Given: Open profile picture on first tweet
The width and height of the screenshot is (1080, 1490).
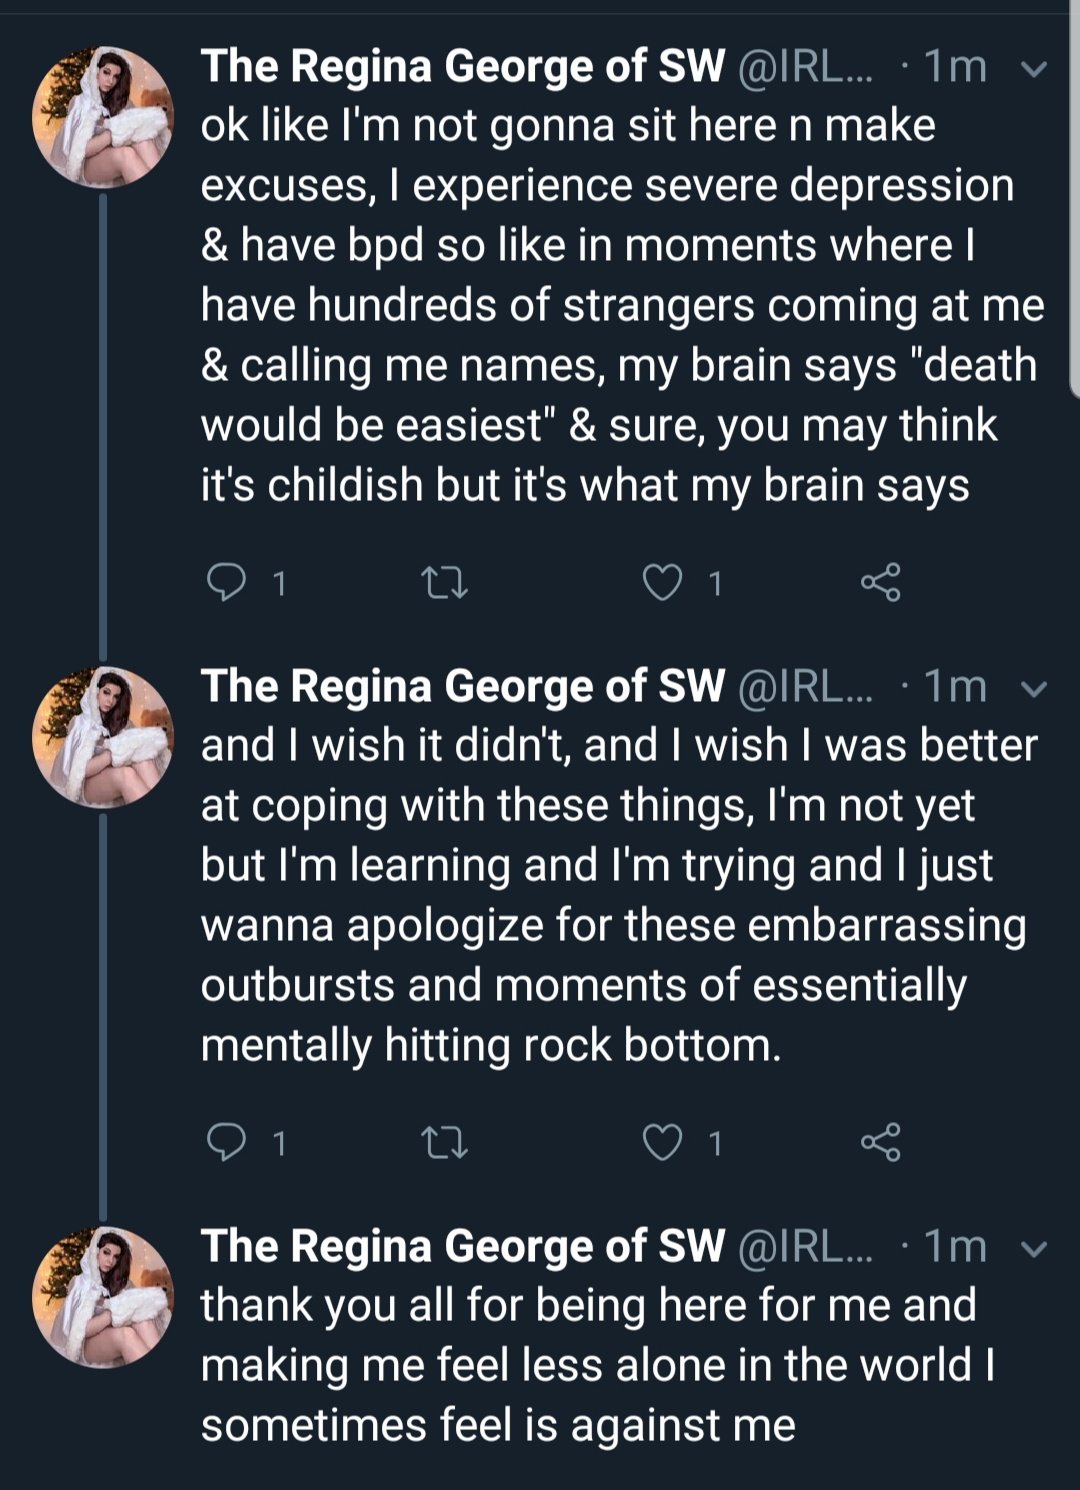Looking at the screenshot, I should tap(102, 117).
